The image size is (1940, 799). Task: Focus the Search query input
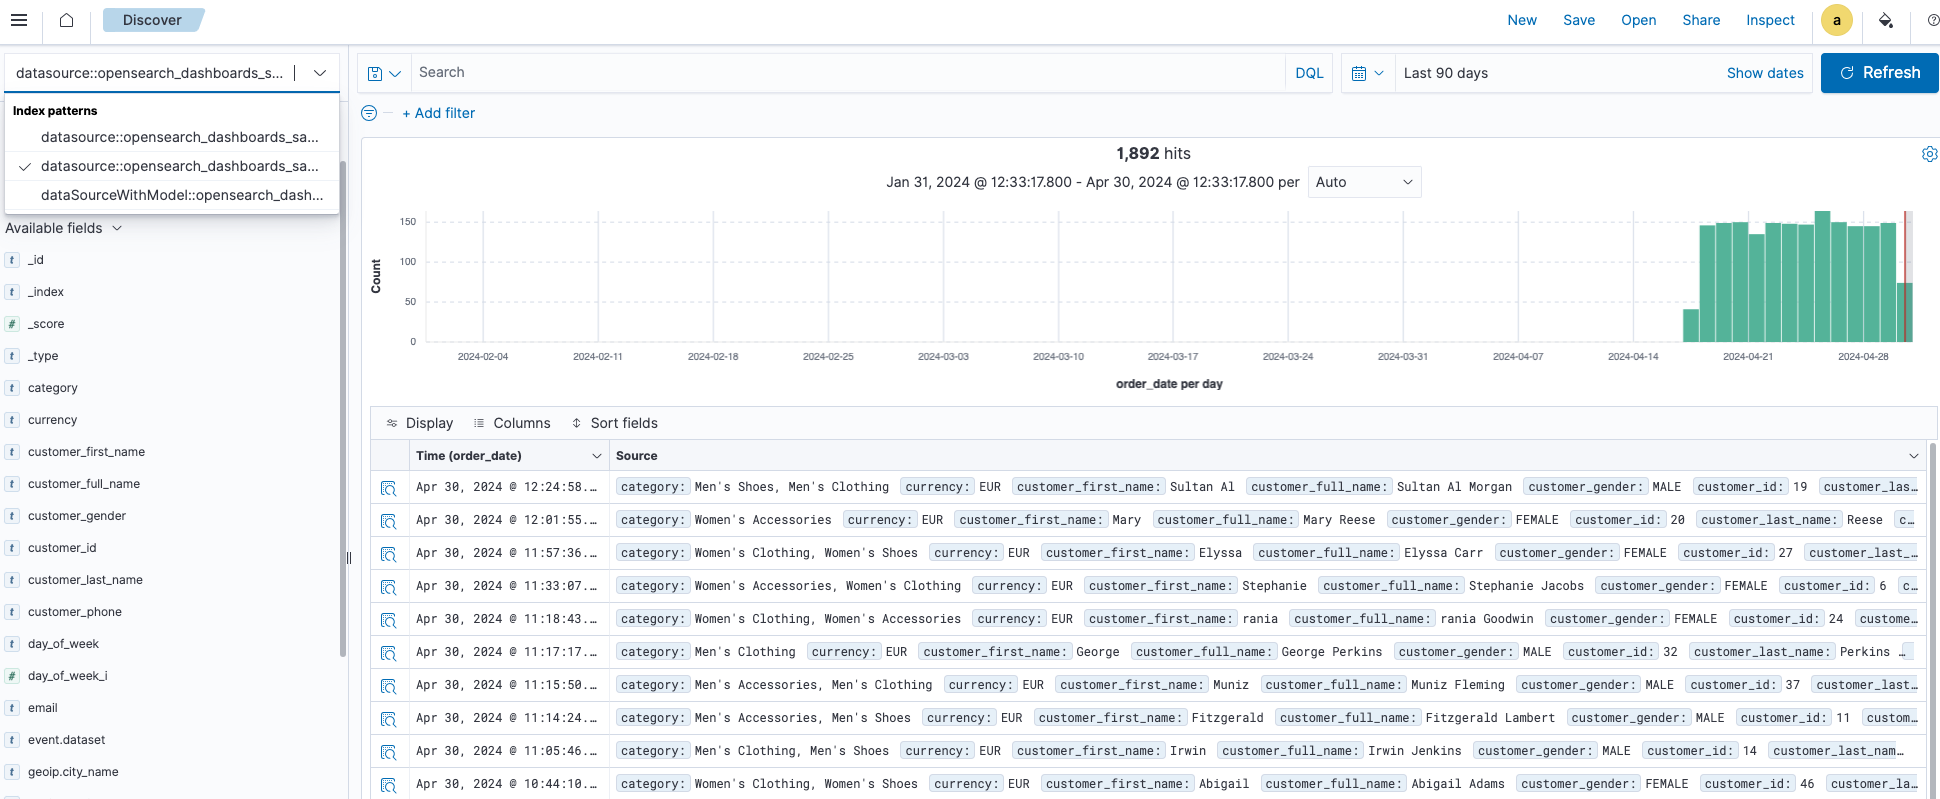(848, 73)
